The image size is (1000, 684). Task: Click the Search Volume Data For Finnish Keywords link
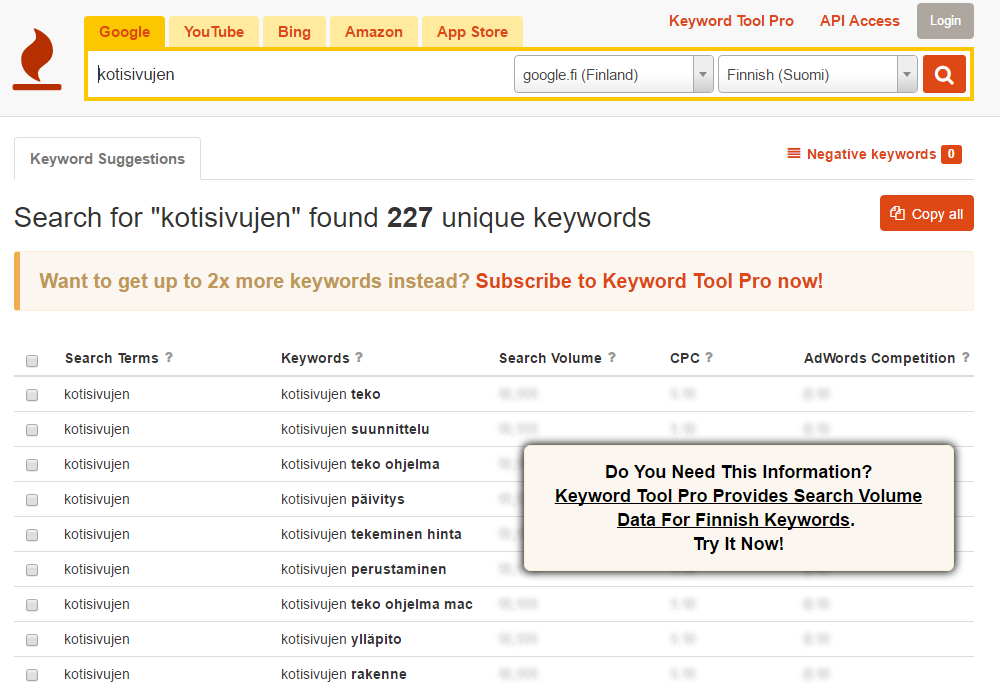[738, 507]
